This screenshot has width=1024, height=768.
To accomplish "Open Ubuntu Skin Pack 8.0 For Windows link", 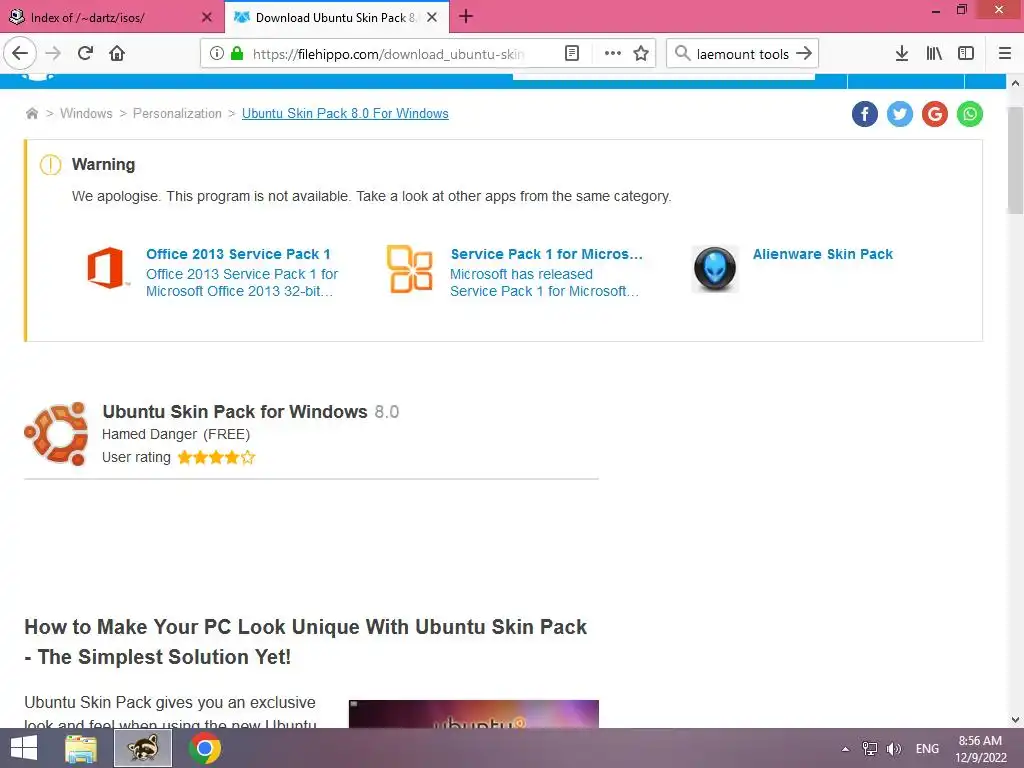I will tap(345, 114).
